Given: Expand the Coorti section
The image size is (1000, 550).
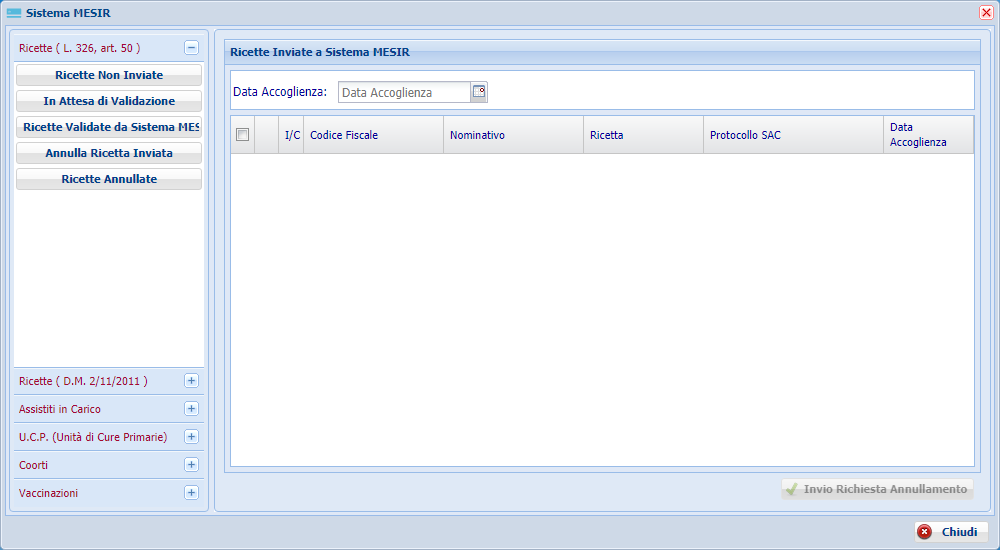Looking at the screenshot, I should coord(191,465).
